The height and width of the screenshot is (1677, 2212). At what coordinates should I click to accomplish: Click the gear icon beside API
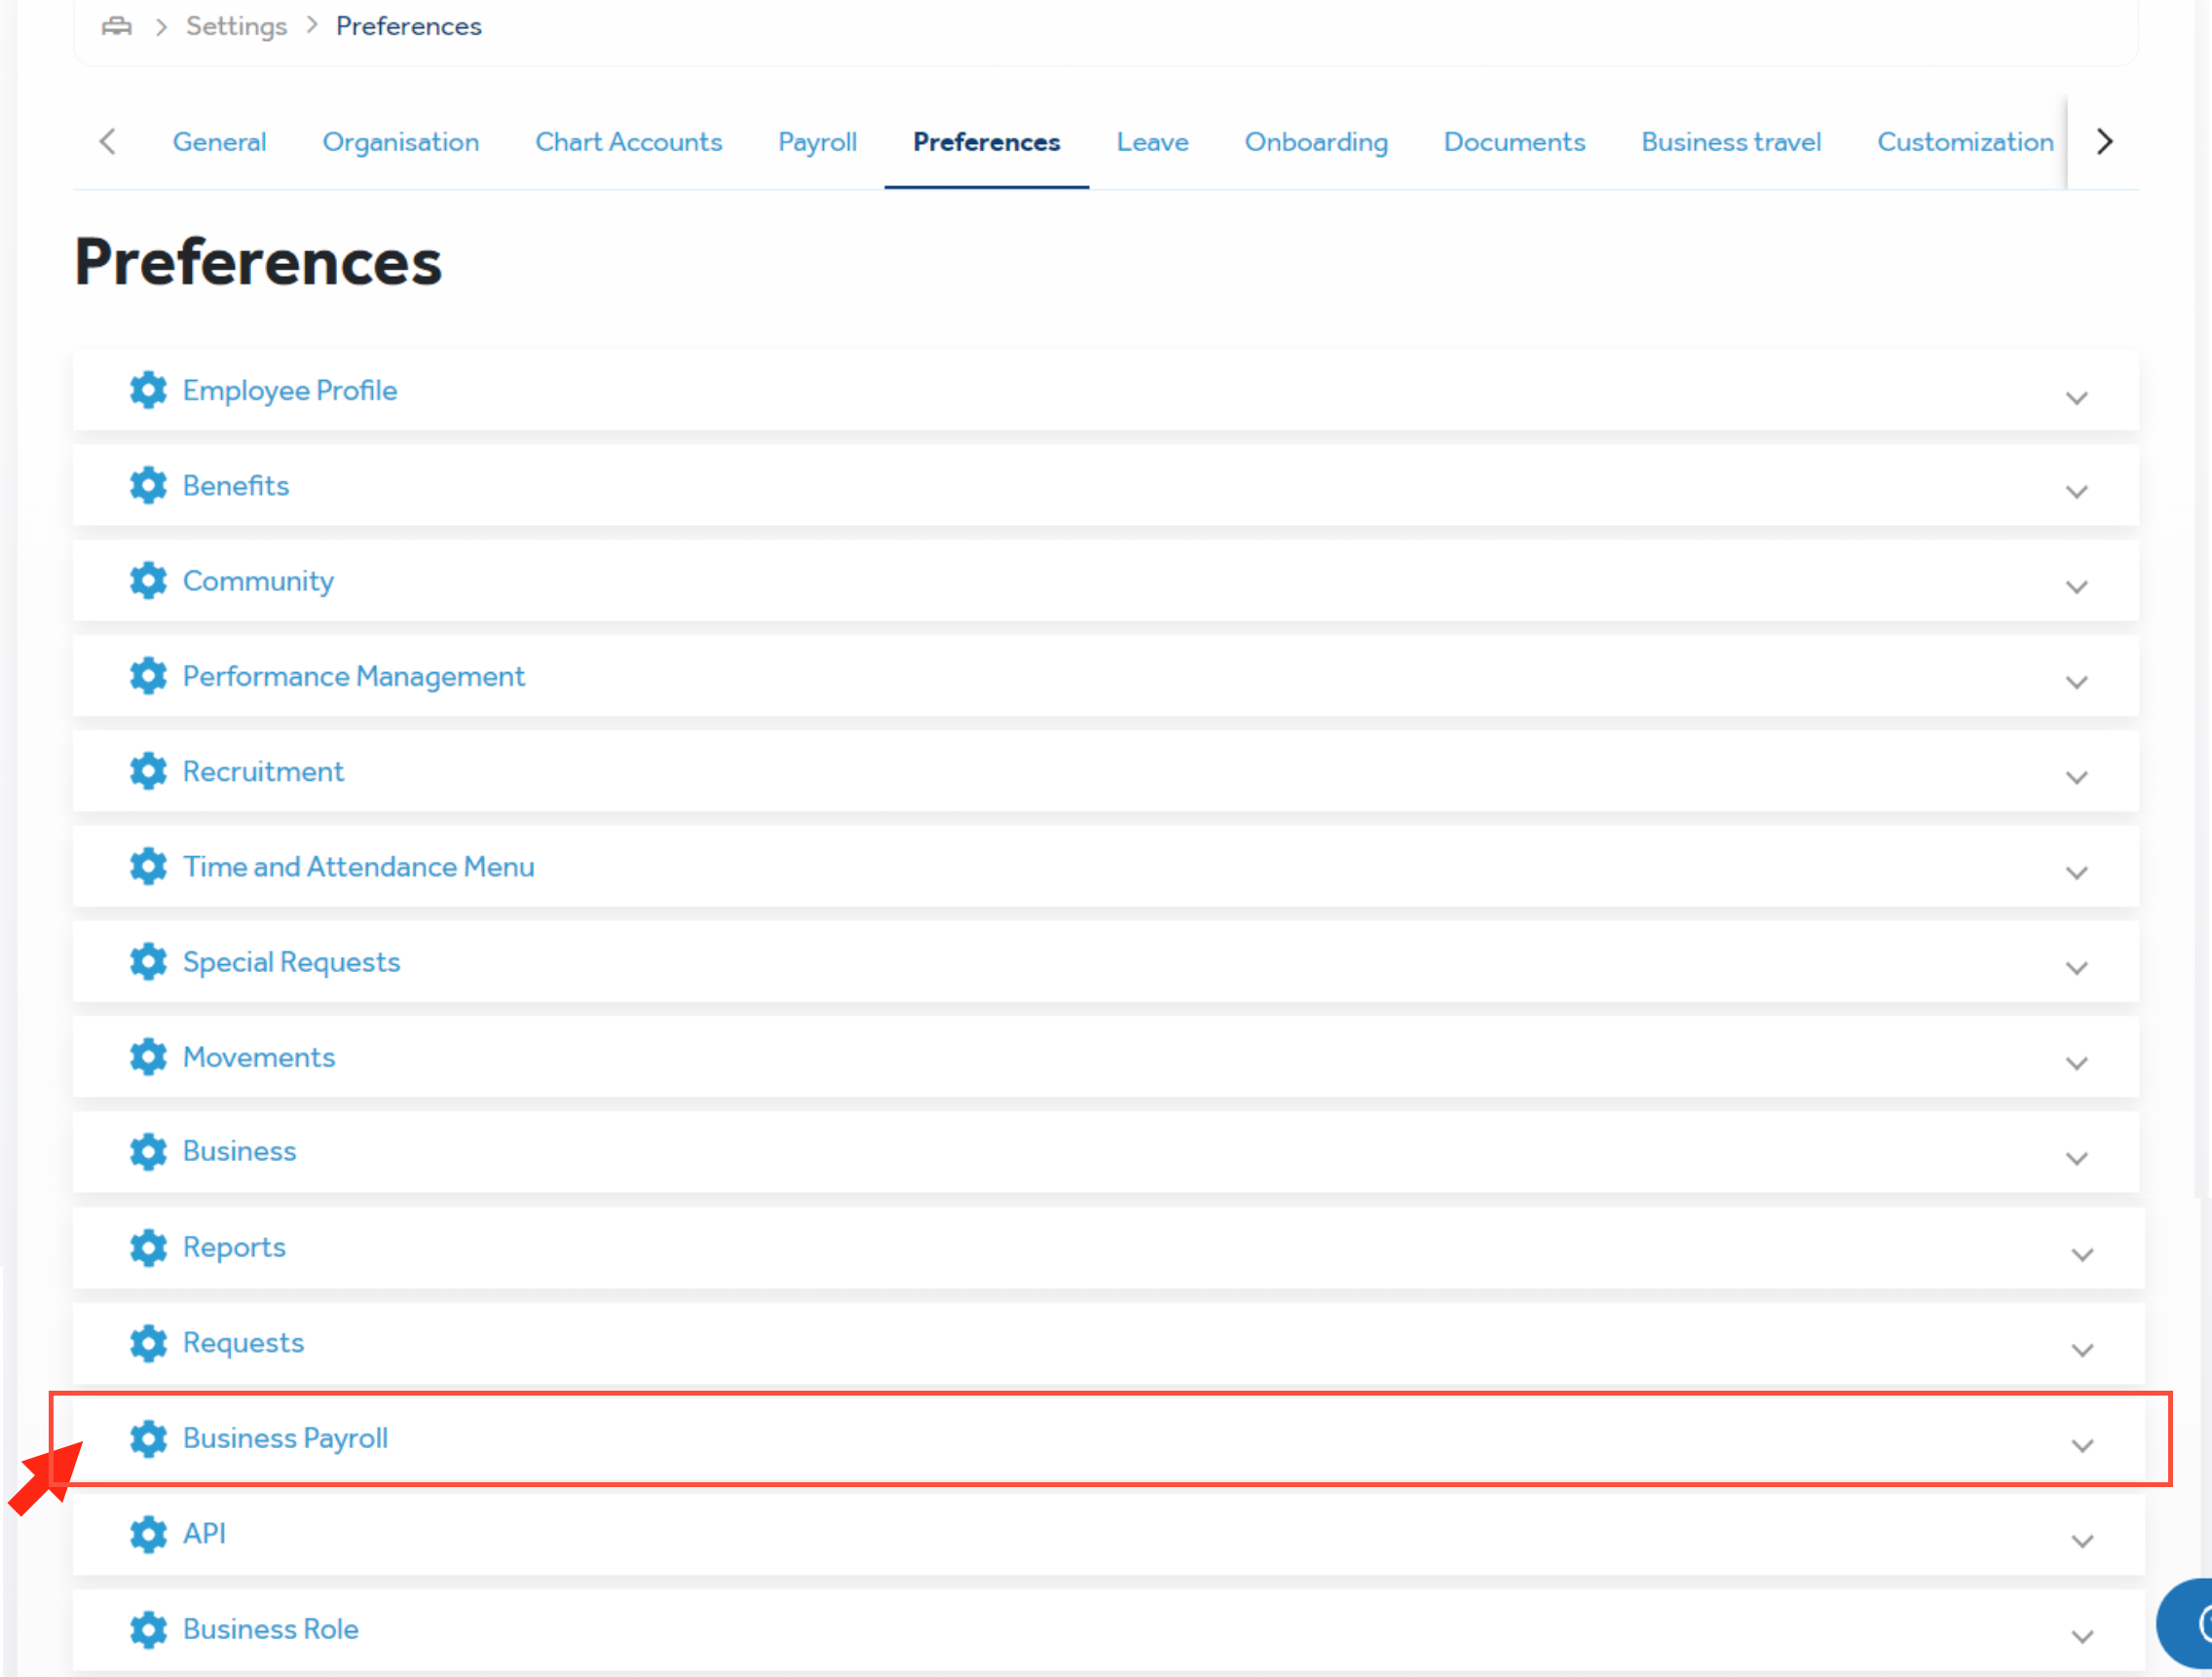pos(148,1533)
